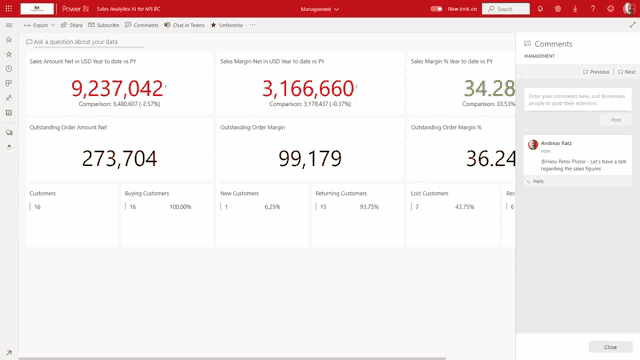Open more options ellipsis in toolbar
This screenshot has height=360, width=640.
click(253, 25)
